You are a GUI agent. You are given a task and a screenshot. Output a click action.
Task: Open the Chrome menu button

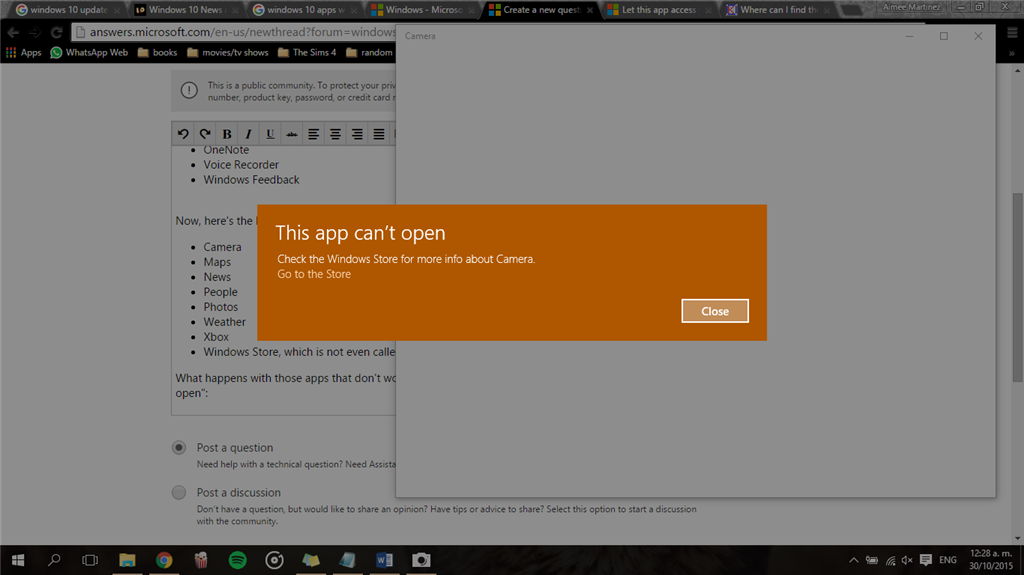pos(1012,32)
